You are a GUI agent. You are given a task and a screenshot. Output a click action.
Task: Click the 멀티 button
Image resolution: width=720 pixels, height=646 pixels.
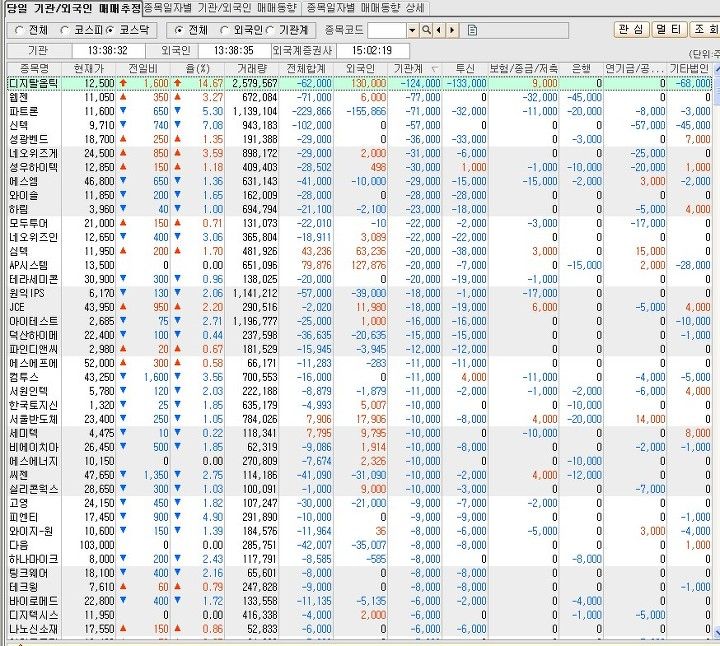pos(669,29)
